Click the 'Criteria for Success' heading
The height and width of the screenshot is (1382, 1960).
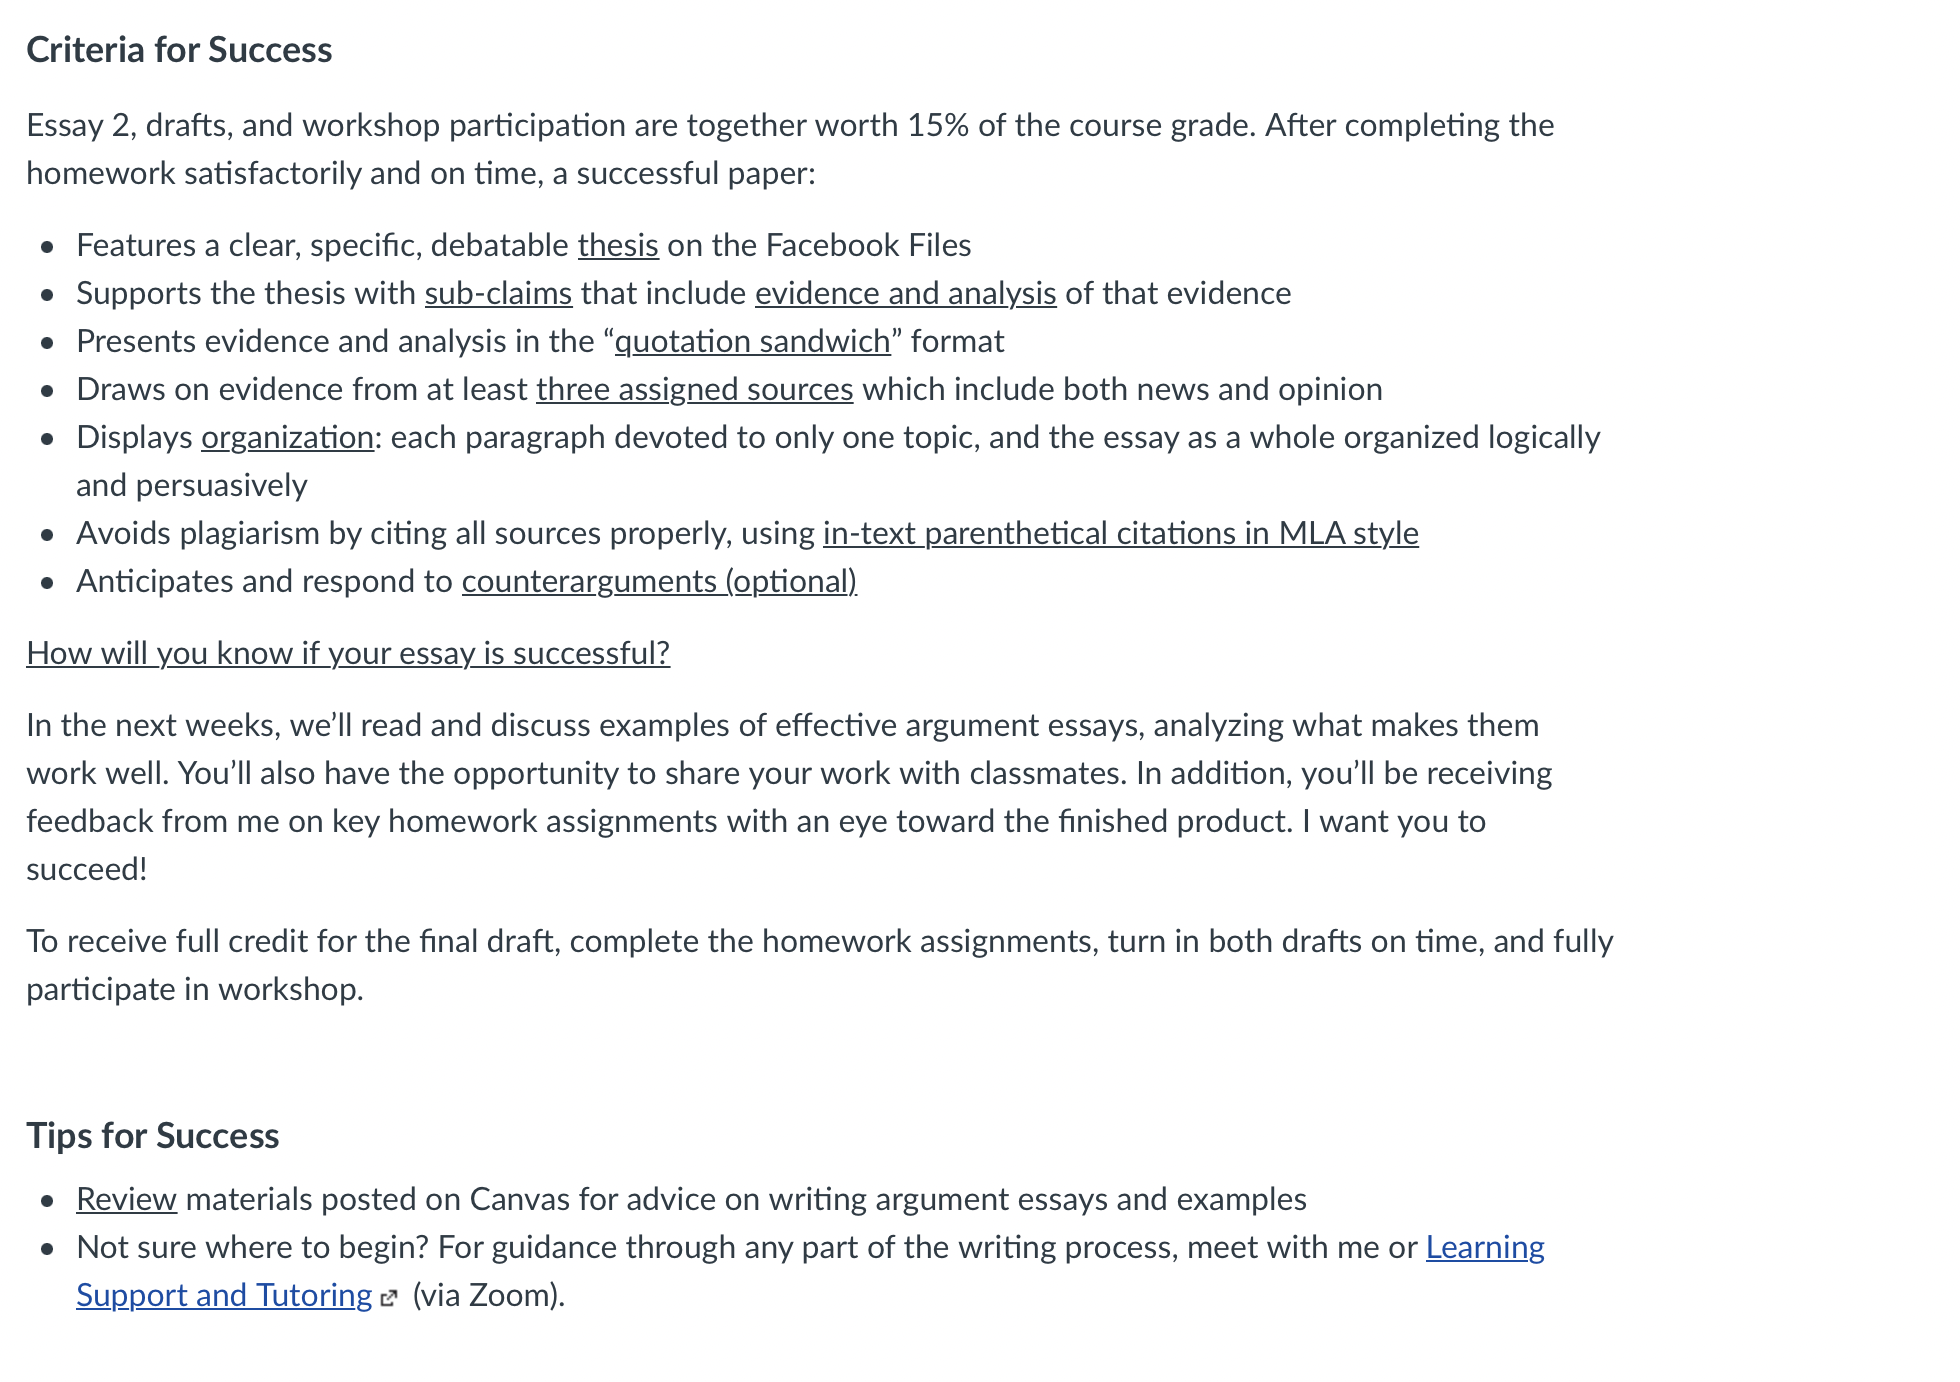179,50
